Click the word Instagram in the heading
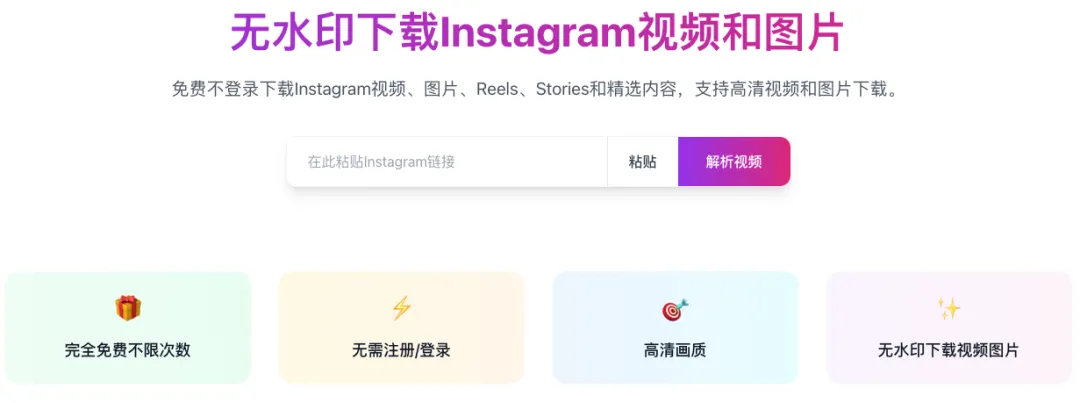The image size is (1080, 403). [539, 33]
